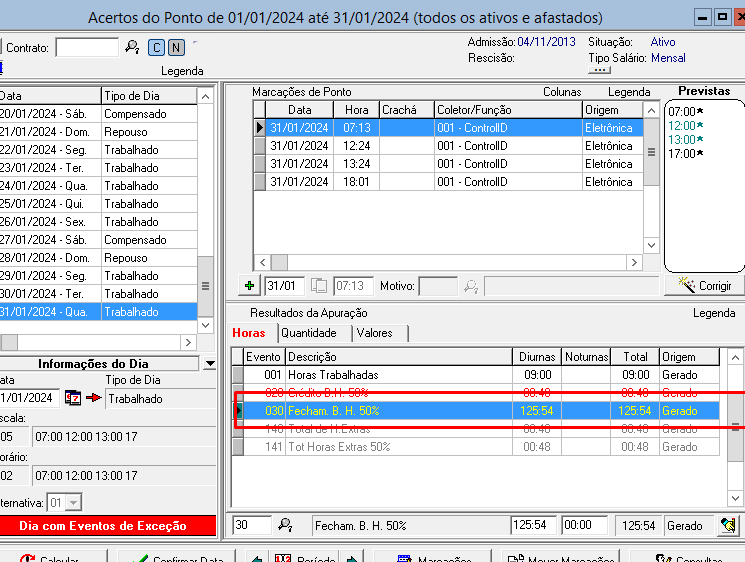Toggle the N filter button
745x562 pixels.
coord(176,47)
